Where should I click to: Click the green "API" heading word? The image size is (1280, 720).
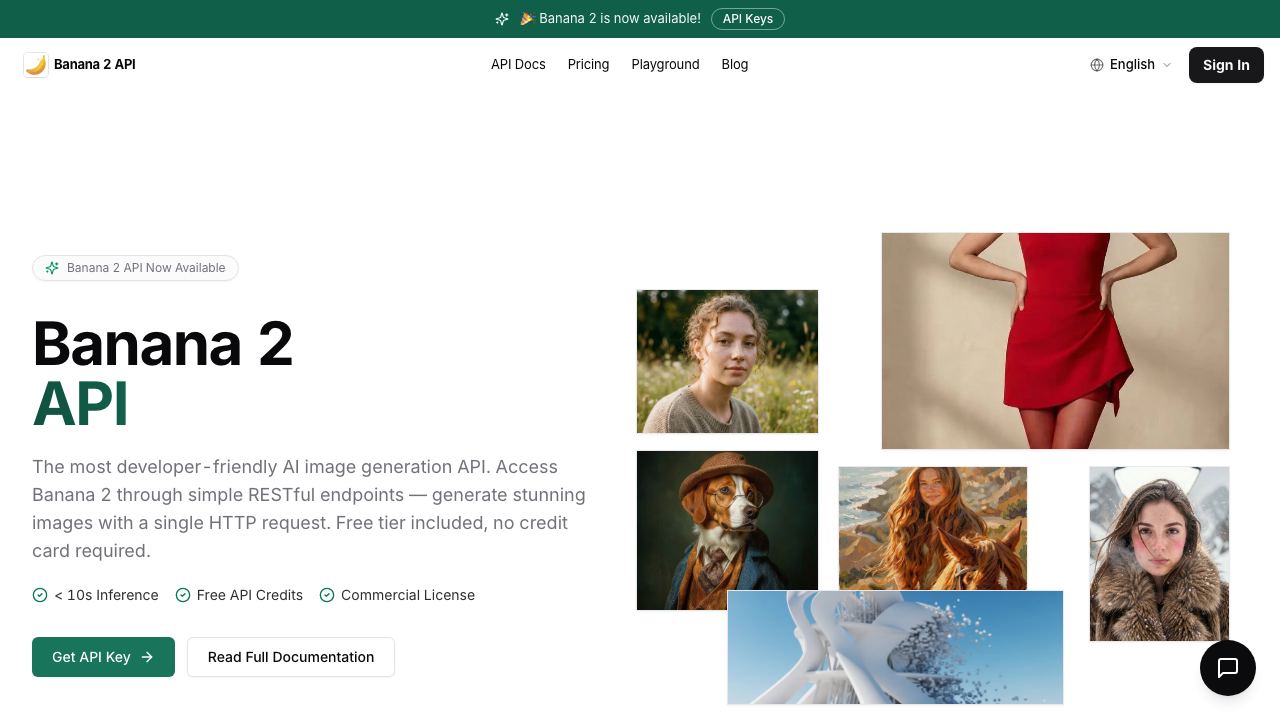click(80, 405)
